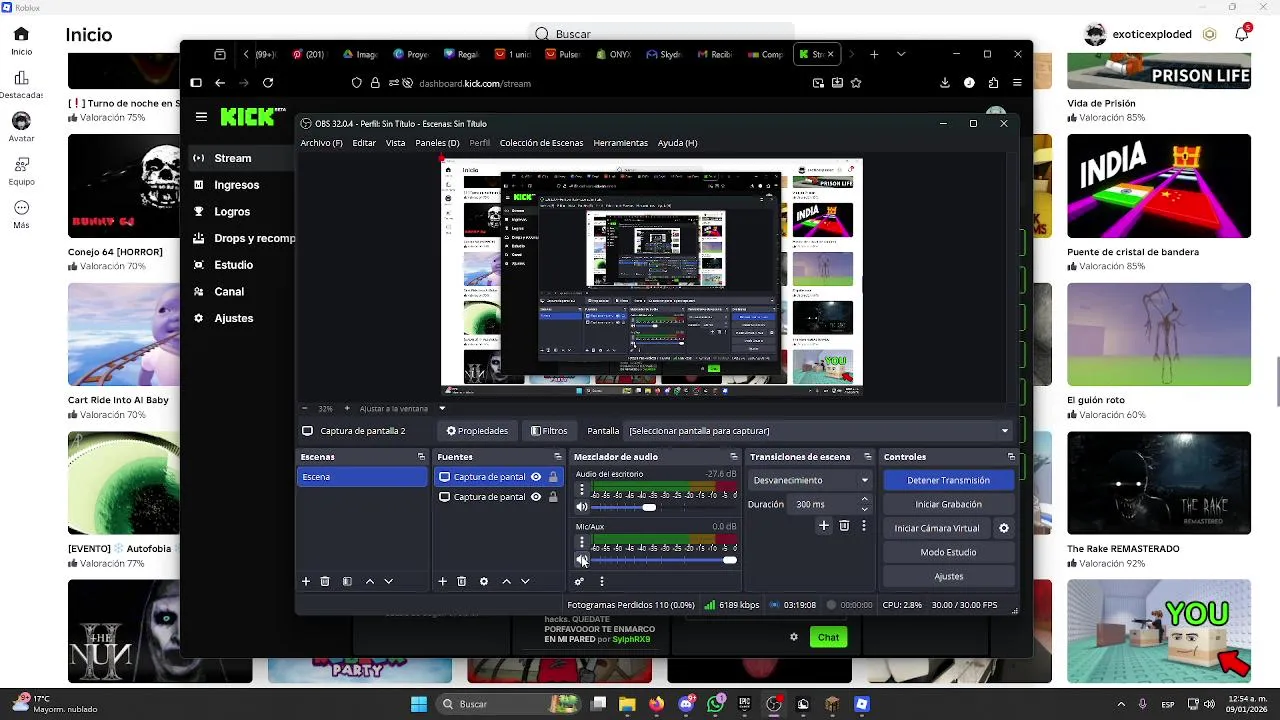This screenshot has width=1280, height=720.
Task: Reload the browser page
Action: (268, 83)
